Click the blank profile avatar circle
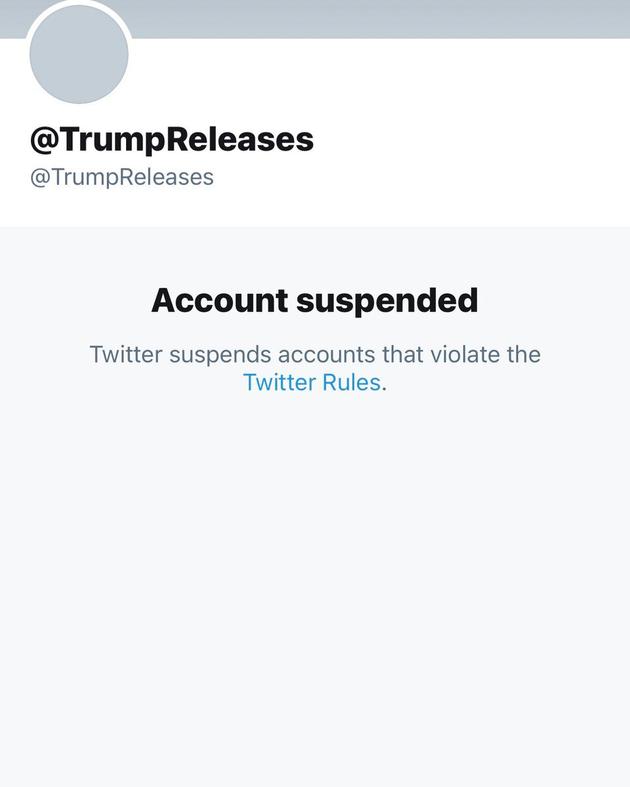The height and width of the screenshot is (787, 630). 79,55
